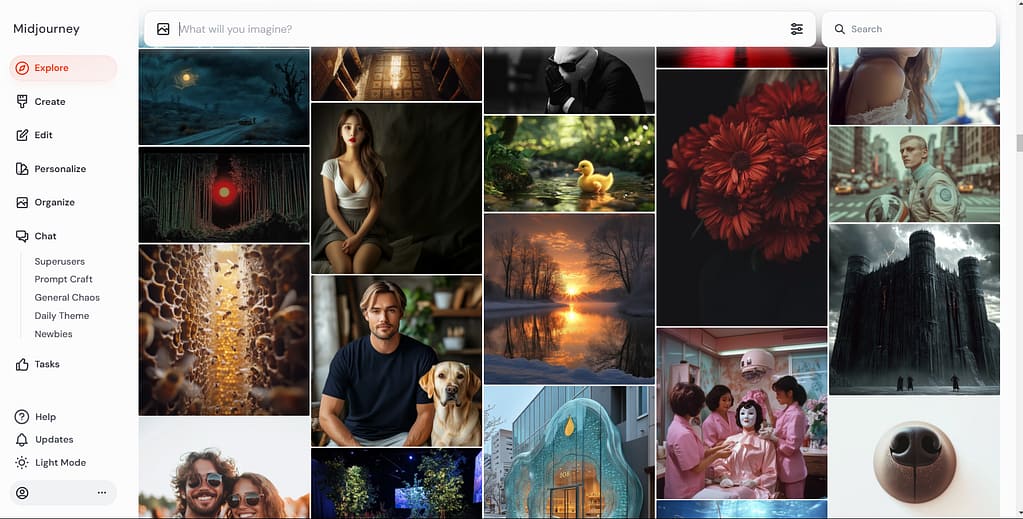This screenshot has height=519, width=1023.
Task: Open the man with Labrador image
Action: pyautogui.click(x=396, y=360)
